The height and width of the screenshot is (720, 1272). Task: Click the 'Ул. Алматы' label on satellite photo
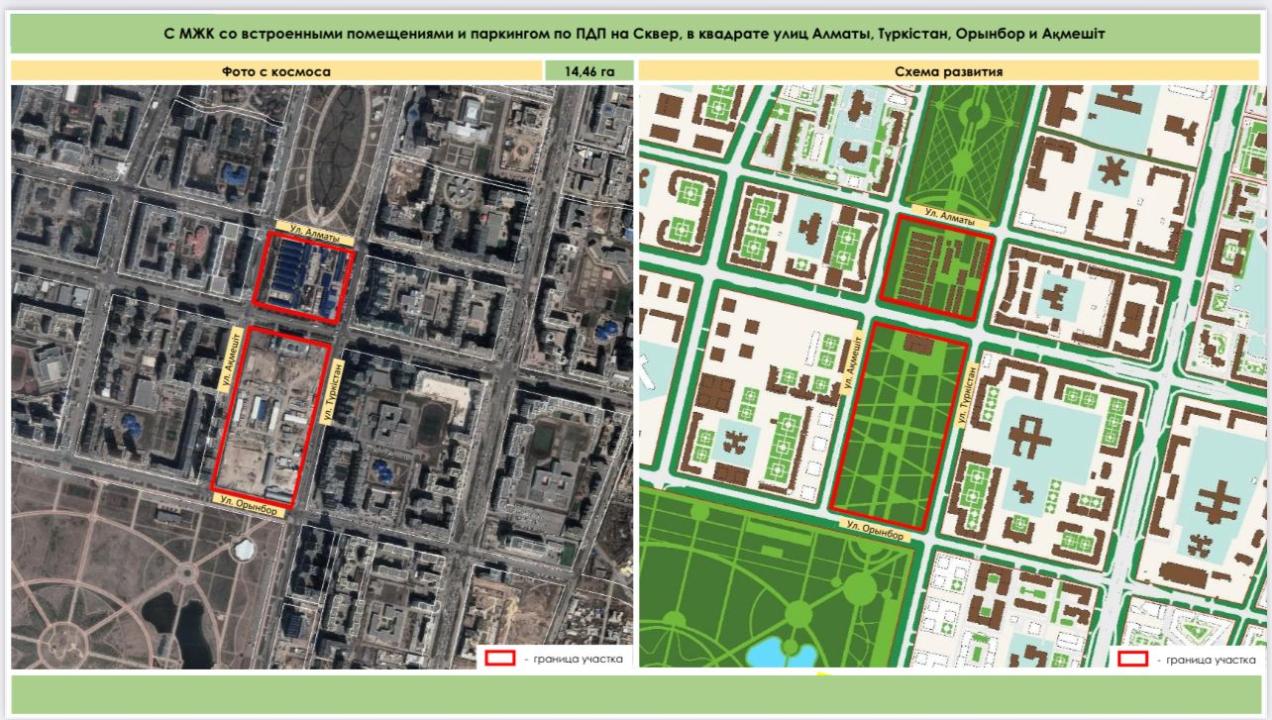[316, 233]
